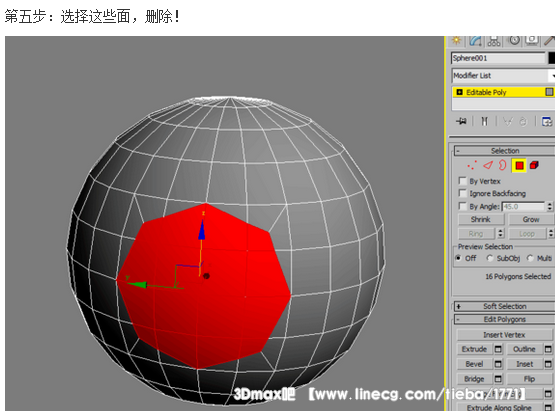Click the Ring spinner arrows
Image resolution: width=555 pixels, height=411 pixels.
click(x=500, y=234)
